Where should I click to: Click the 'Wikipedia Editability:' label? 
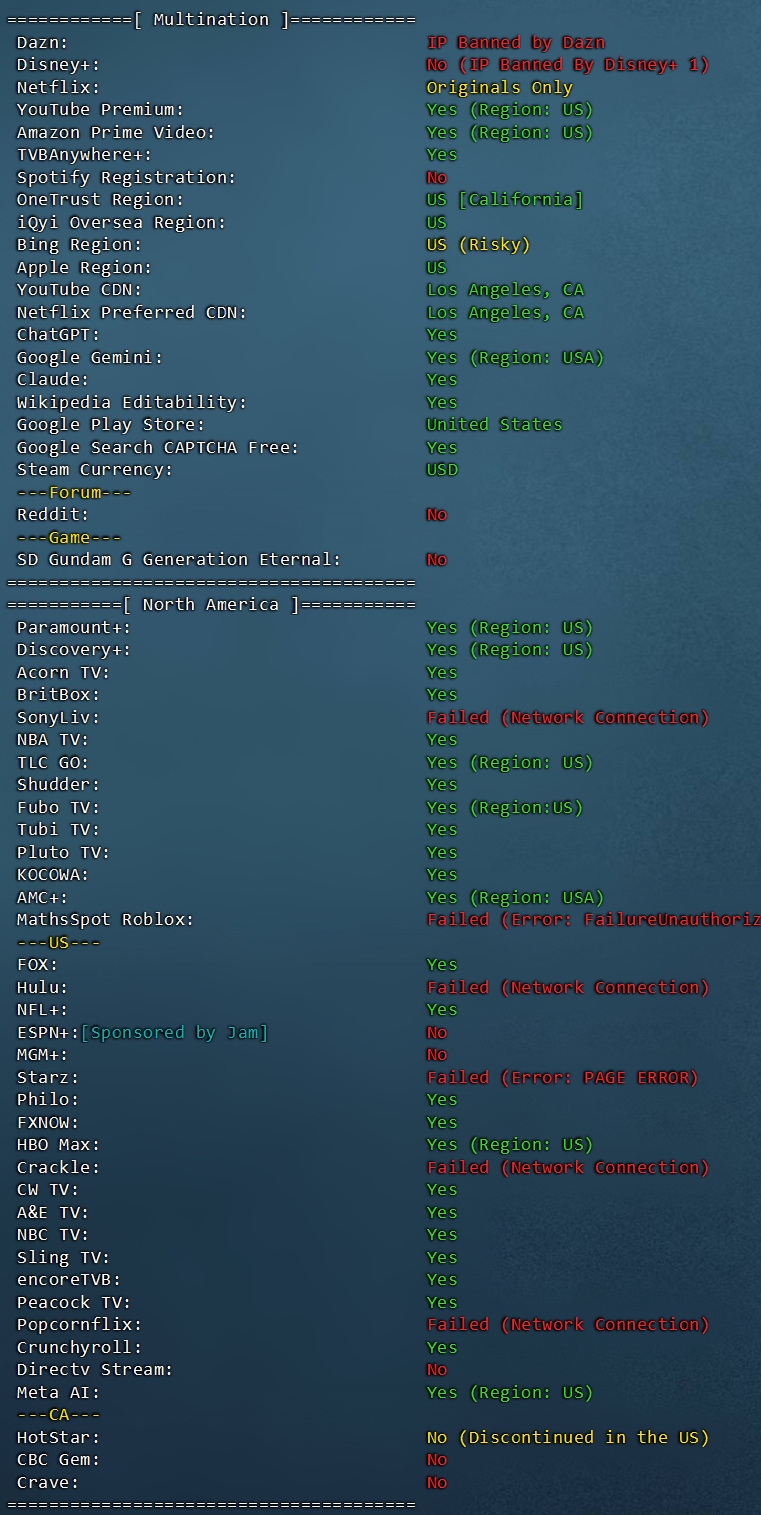point(132,403)
